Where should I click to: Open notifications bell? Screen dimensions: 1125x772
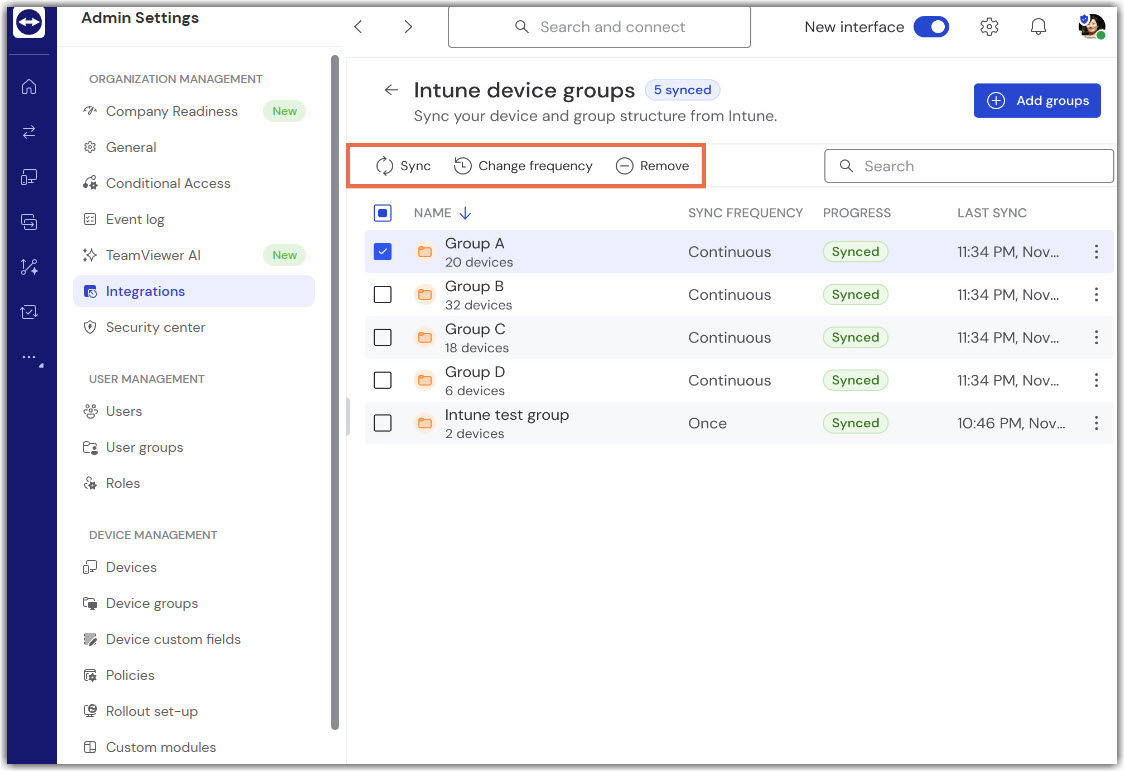(1037, 27)
